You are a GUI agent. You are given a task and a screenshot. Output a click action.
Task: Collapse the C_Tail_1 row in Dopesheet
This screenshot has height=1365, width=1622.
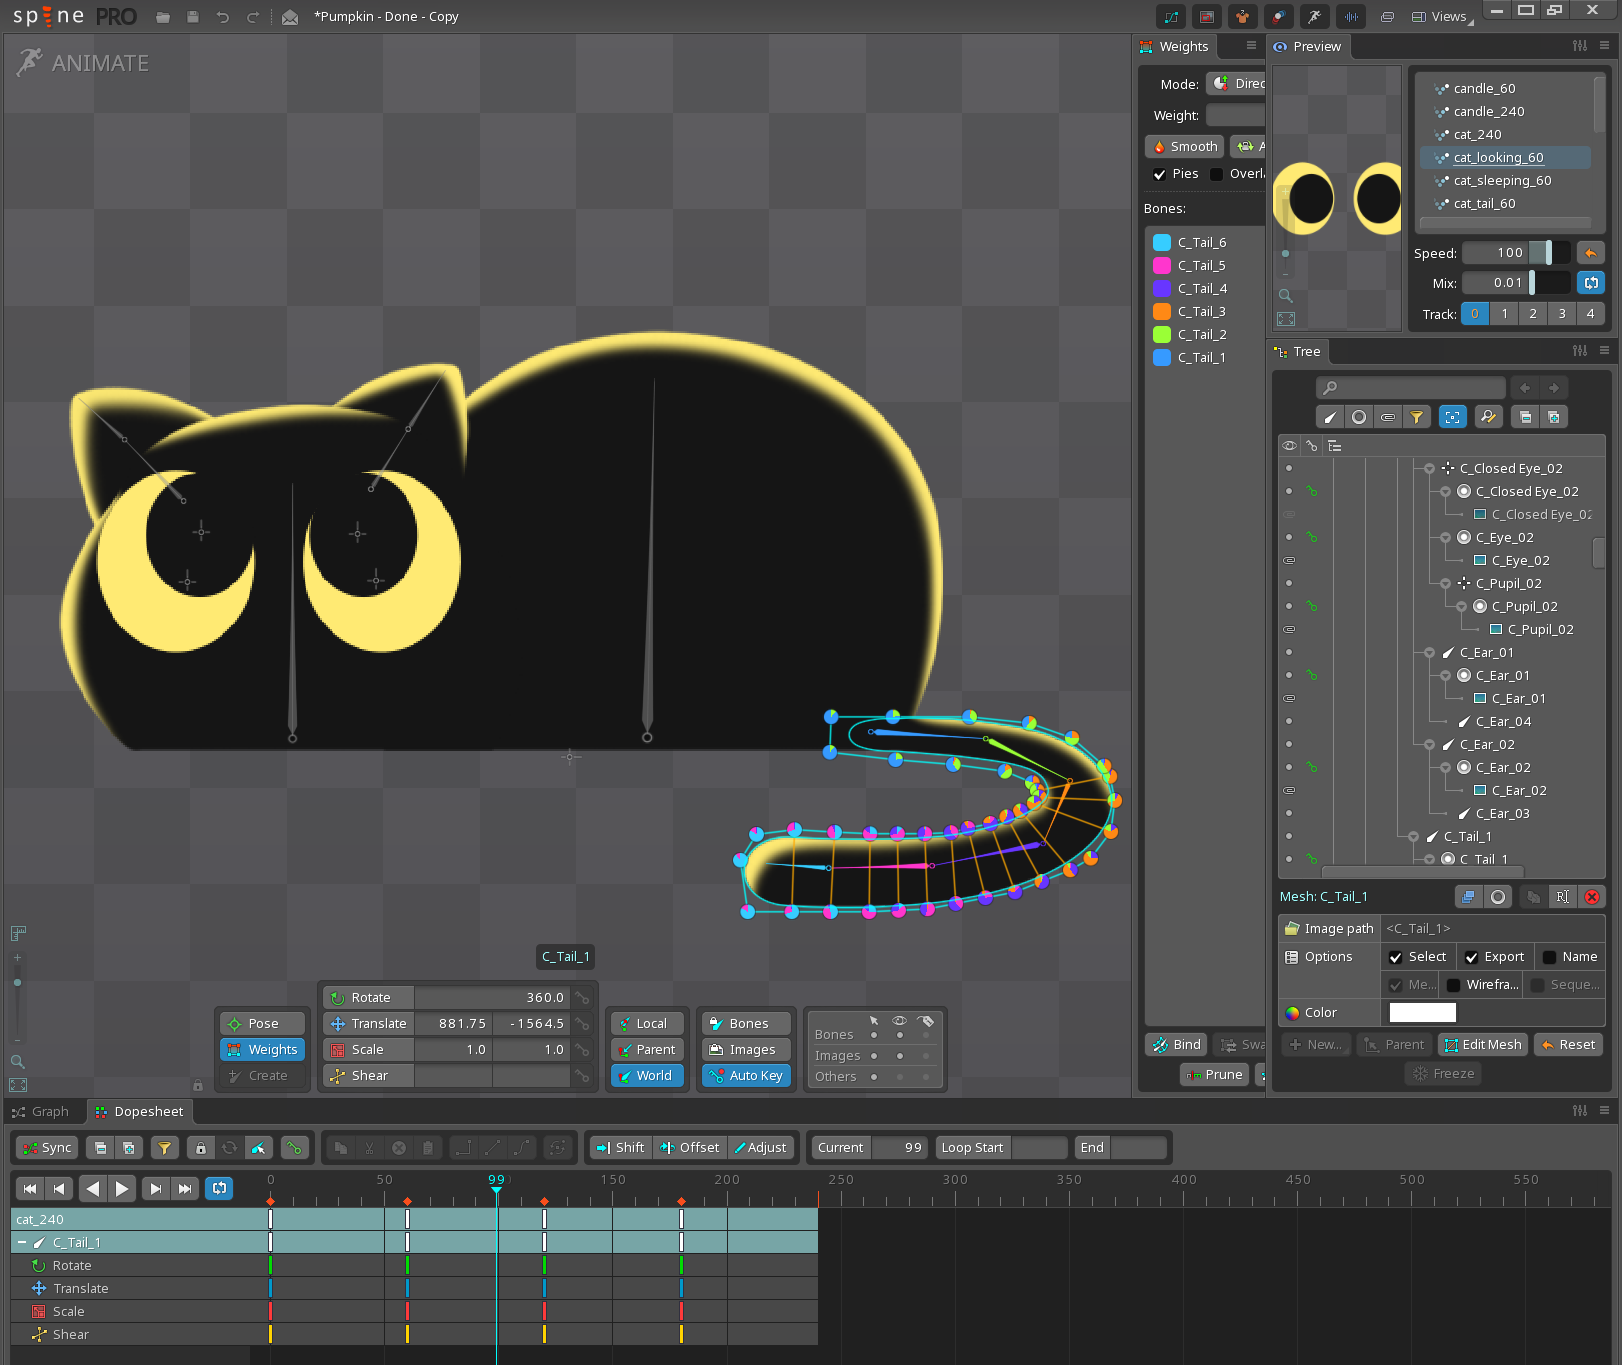click(22, 1242)
